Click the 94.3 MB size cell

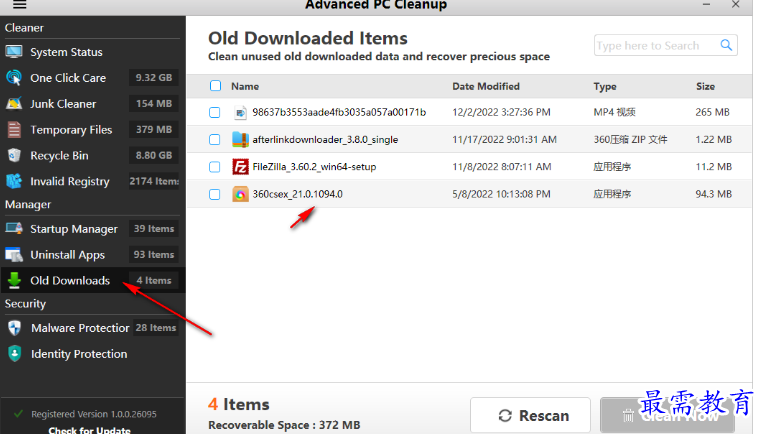pos(713,194)
